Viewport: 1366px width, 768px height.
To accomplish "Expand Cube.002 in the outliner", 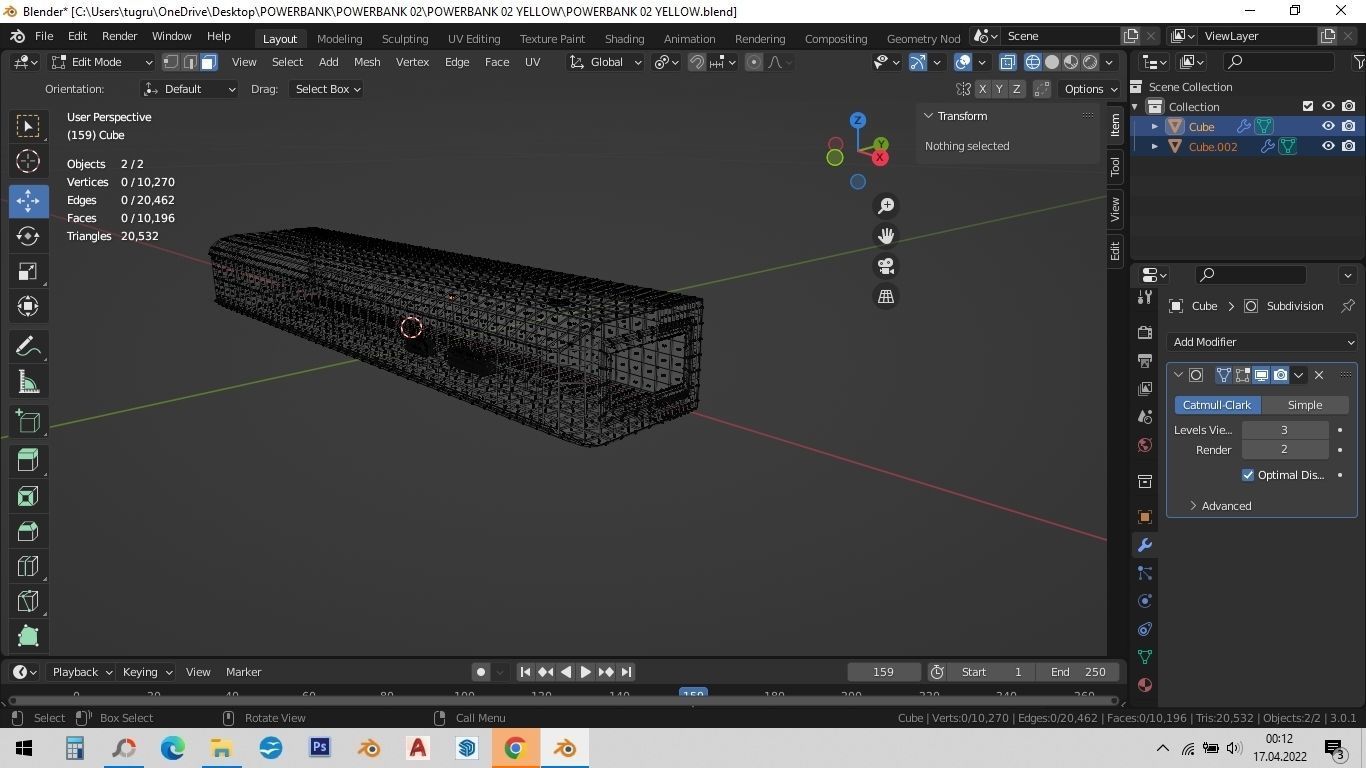I will click(x=1155, y=146).
